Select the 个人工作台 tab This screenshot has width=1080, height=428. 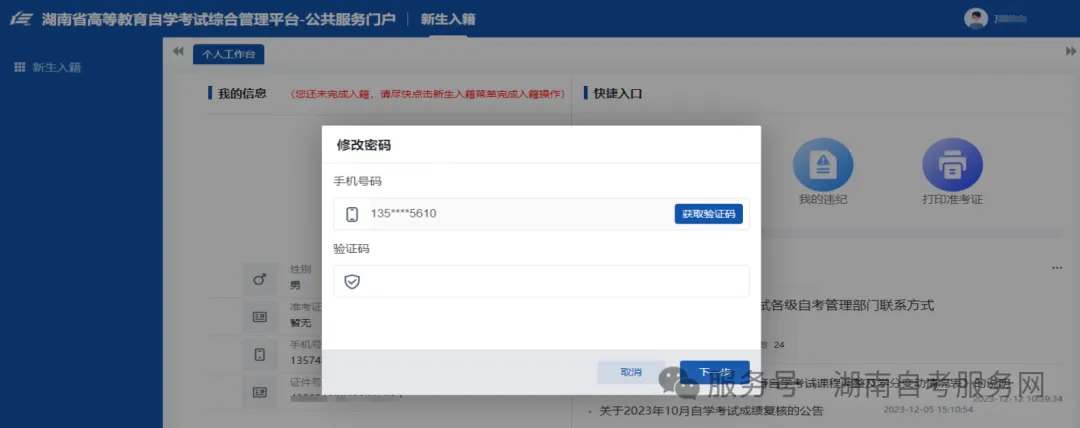point(228,55)
